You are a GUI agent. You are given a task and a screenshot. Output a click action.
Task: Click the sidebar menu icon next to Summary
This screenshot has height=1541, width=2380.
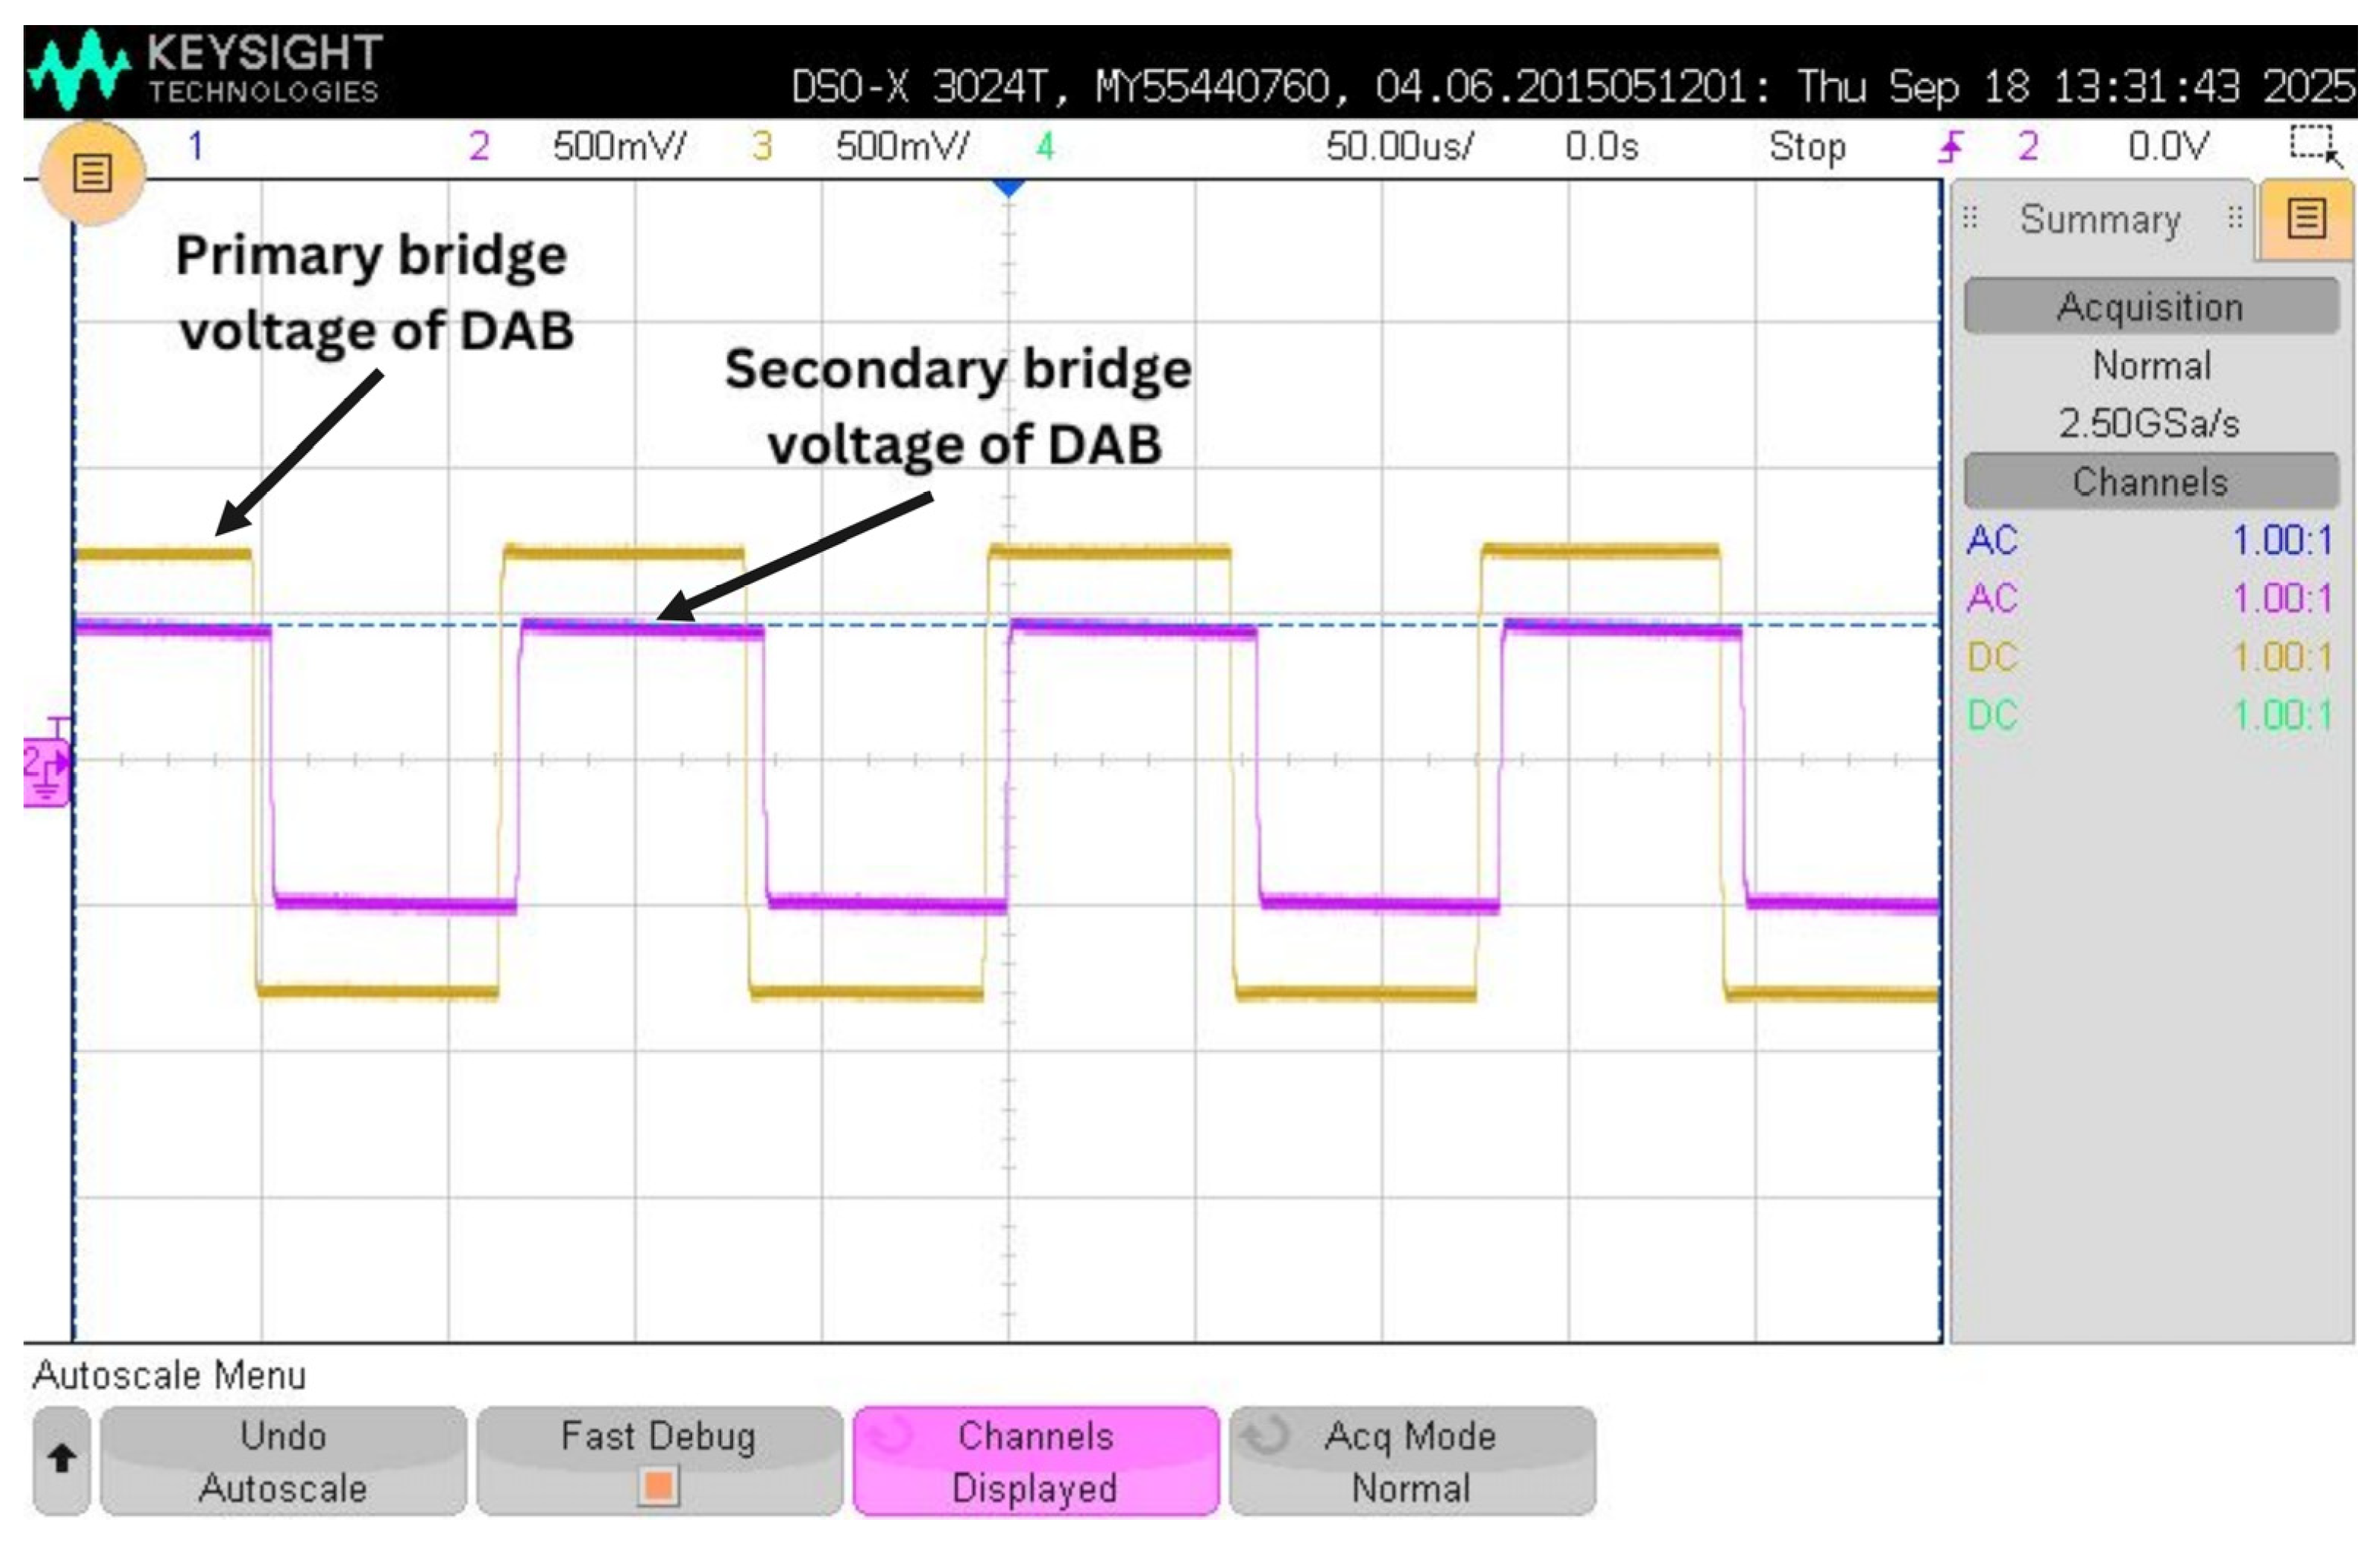pos(2306,218)
